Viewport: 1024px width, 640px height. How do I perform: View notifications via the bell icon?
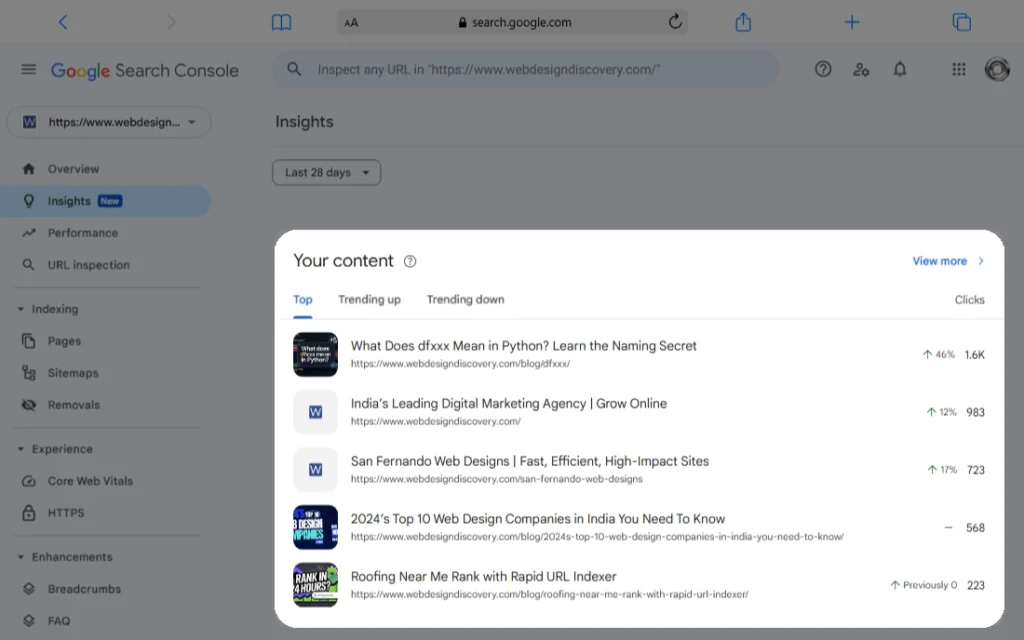point(899,69)
